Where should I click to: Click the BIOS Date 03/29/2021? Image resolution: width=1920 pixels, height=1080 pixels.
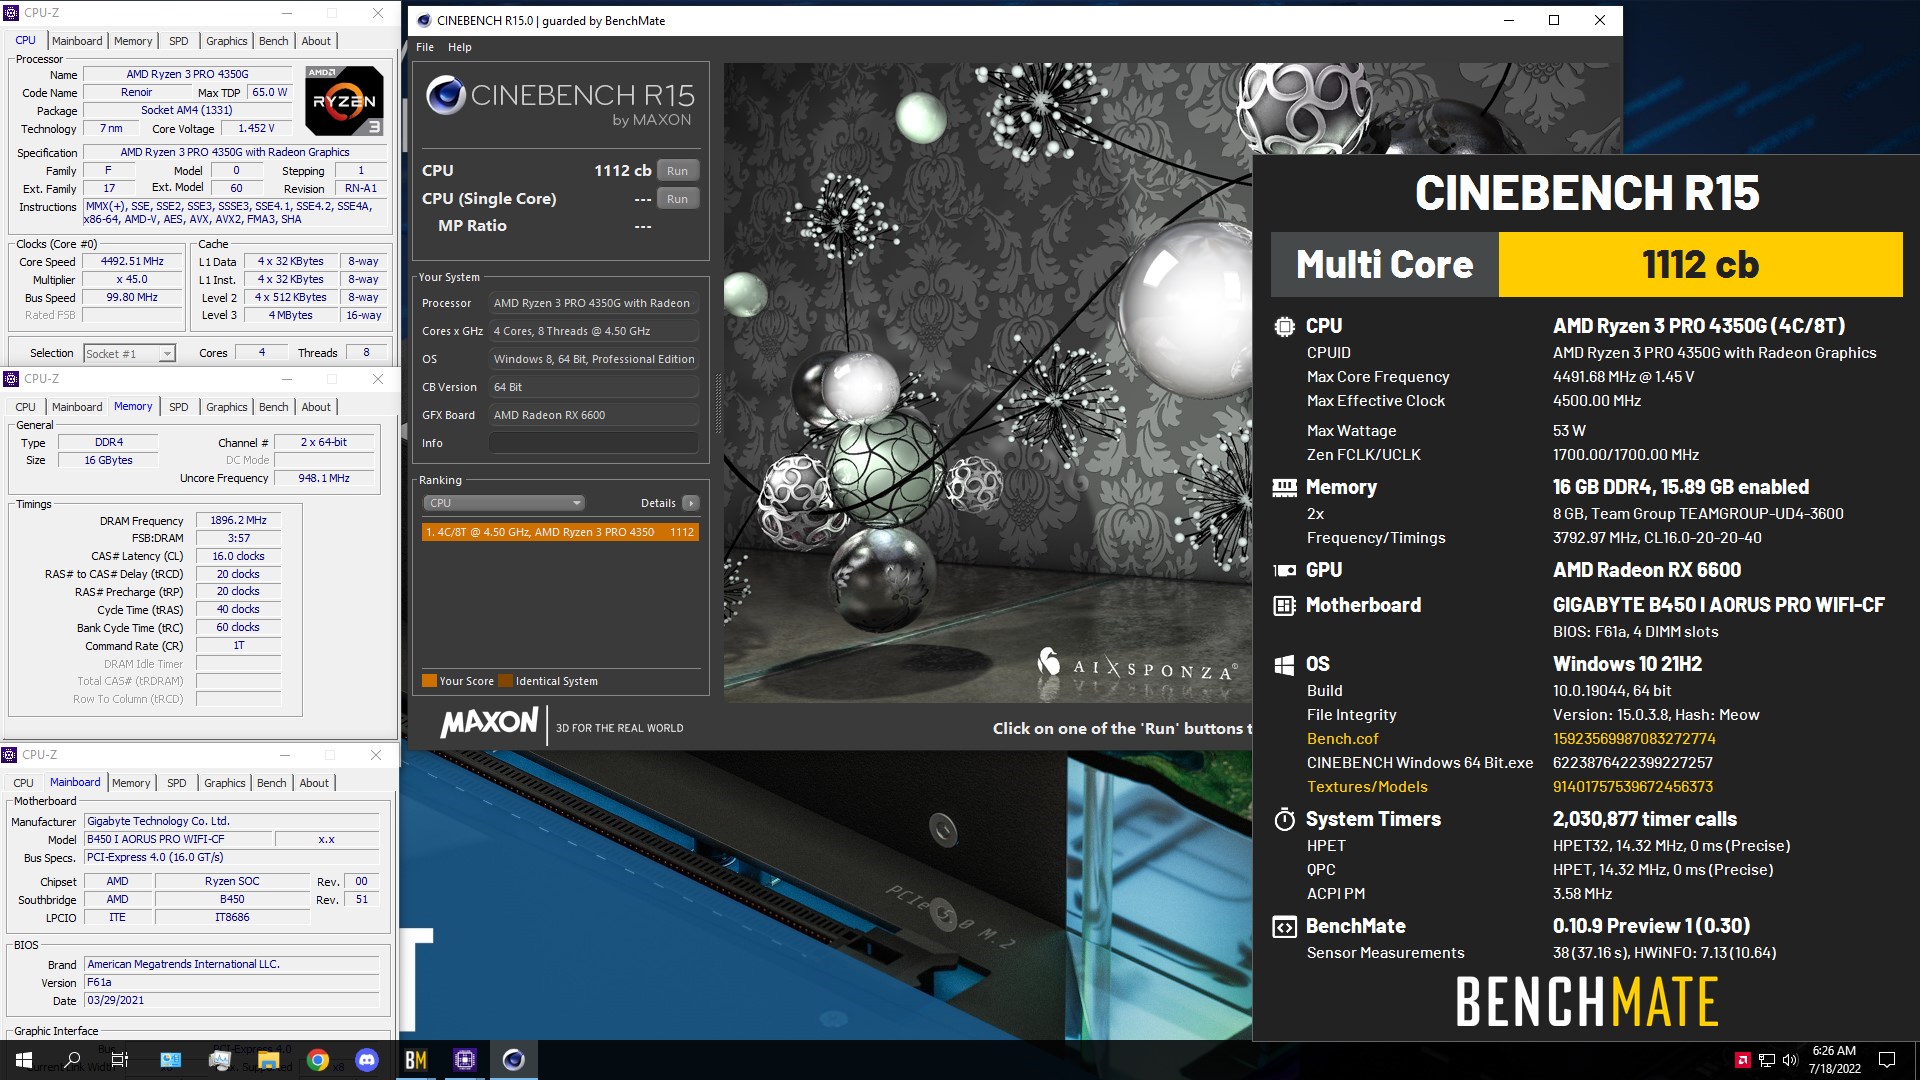232,1001
